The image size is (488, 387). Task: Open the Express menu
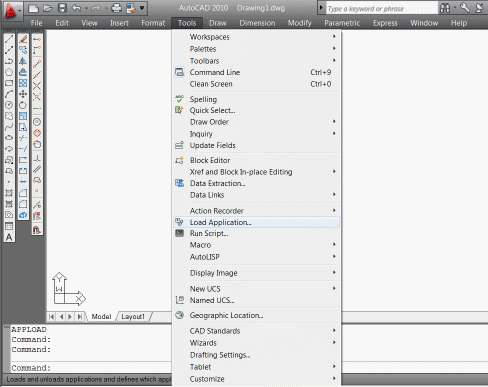point(385,23)
